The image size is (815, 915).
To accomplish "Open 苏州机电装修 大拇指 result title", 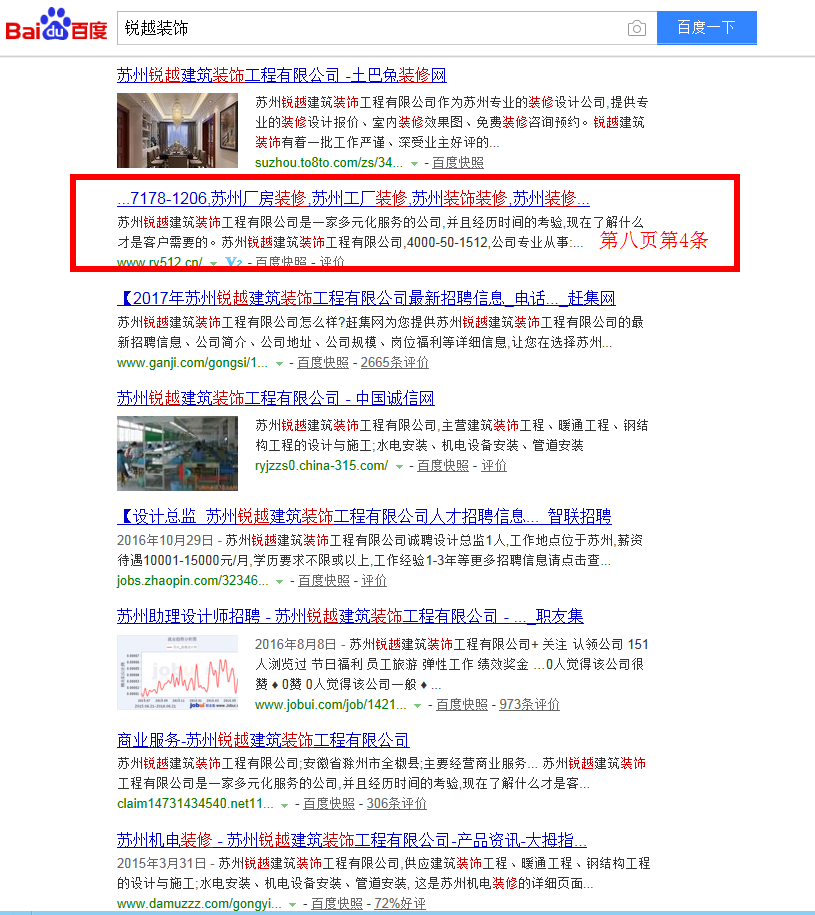I will coord(352,840).
